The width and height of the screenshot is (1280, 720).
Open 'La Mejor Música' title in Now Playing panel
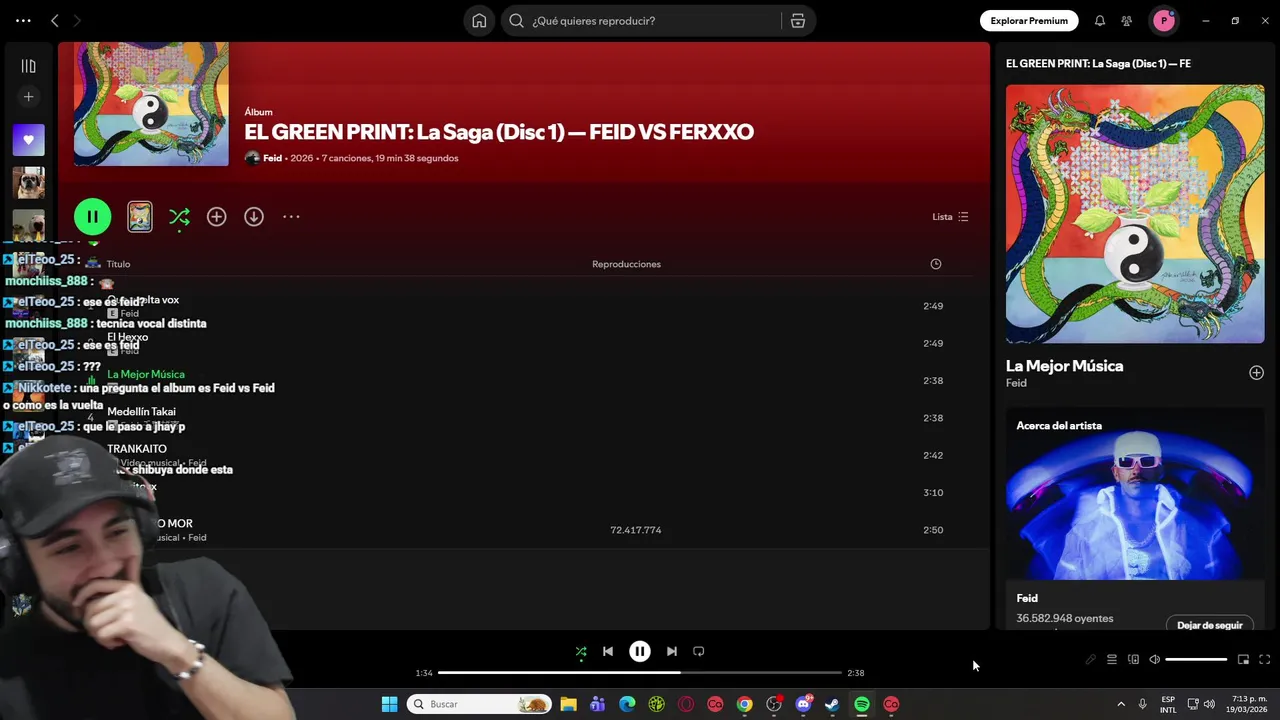tap(1064, 366)
